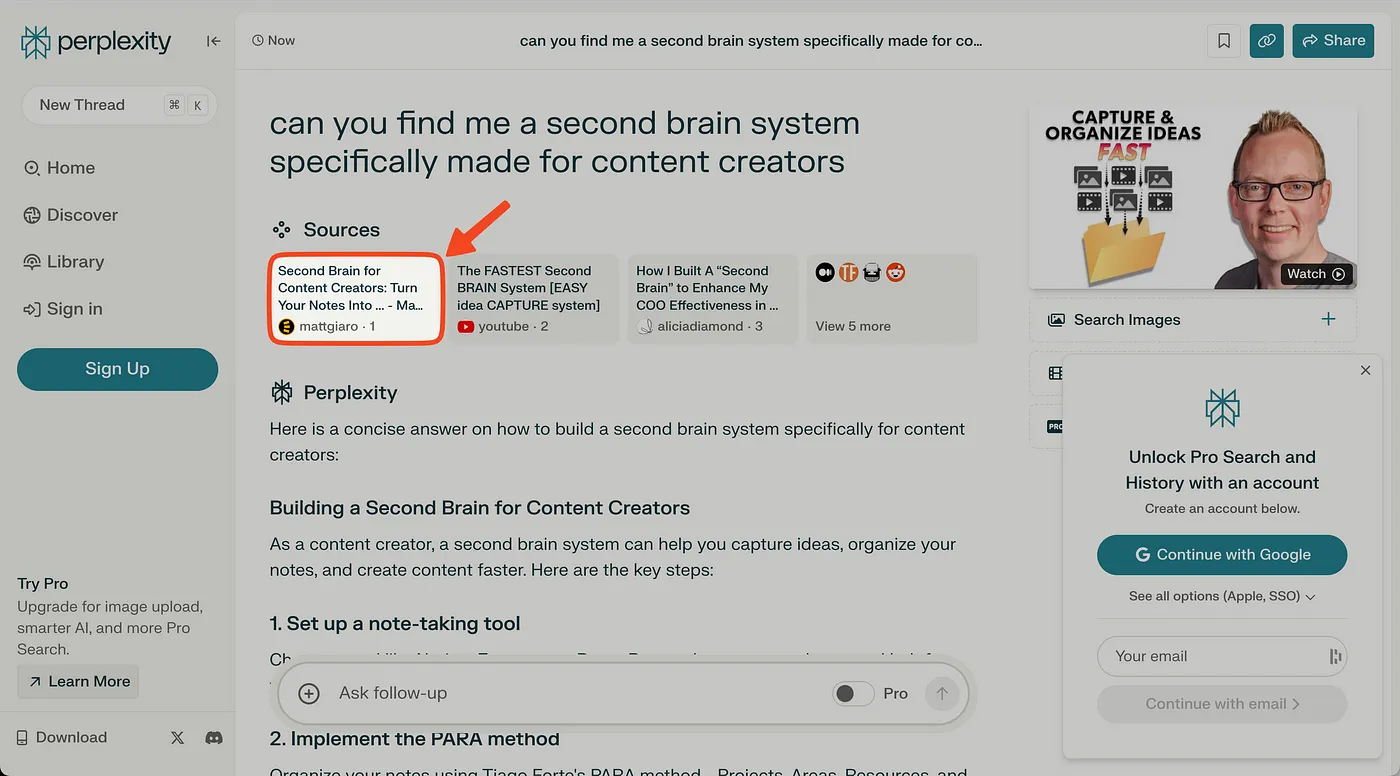Click the Perplexity answer heading icon
The height and width of the screenshot is (776, 1400).
[282, 393]
